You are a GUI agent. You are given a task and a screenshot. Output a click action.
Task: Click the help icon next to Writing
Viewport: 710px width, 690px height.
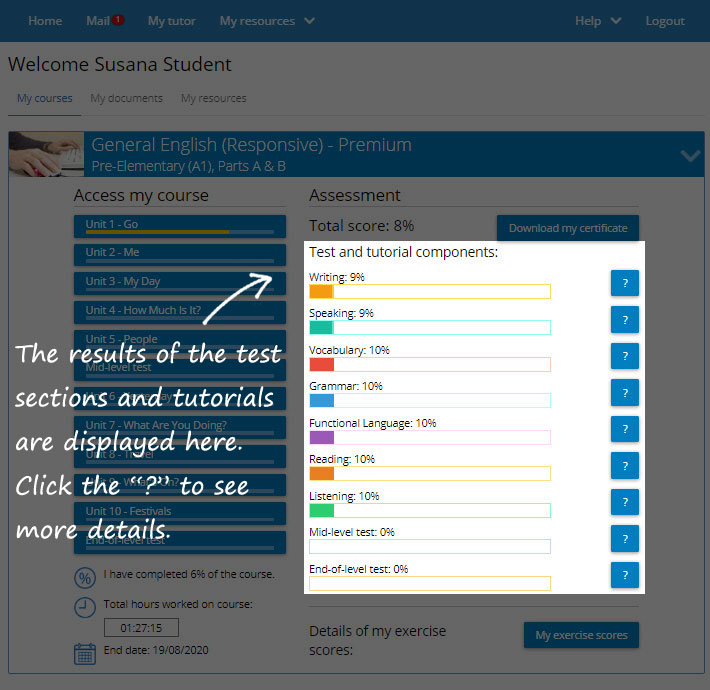tap(624, 283)
